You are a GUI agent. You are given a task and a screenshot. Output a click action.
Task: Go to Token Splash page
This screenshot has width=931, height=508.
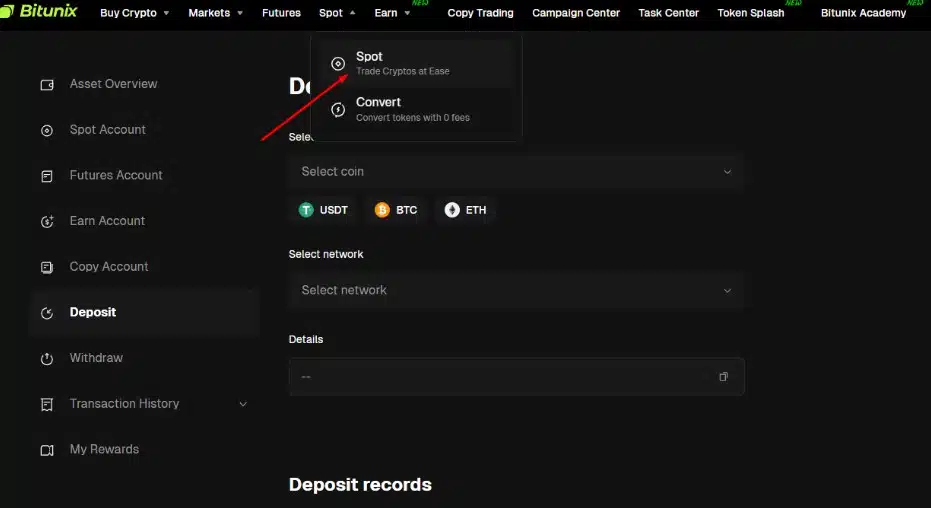point(750,12)
